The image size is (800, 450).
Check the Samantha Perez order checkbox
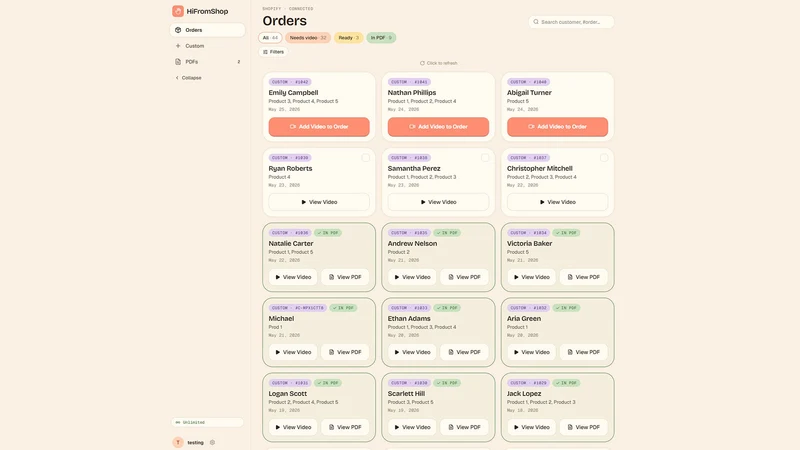[485, 158]
